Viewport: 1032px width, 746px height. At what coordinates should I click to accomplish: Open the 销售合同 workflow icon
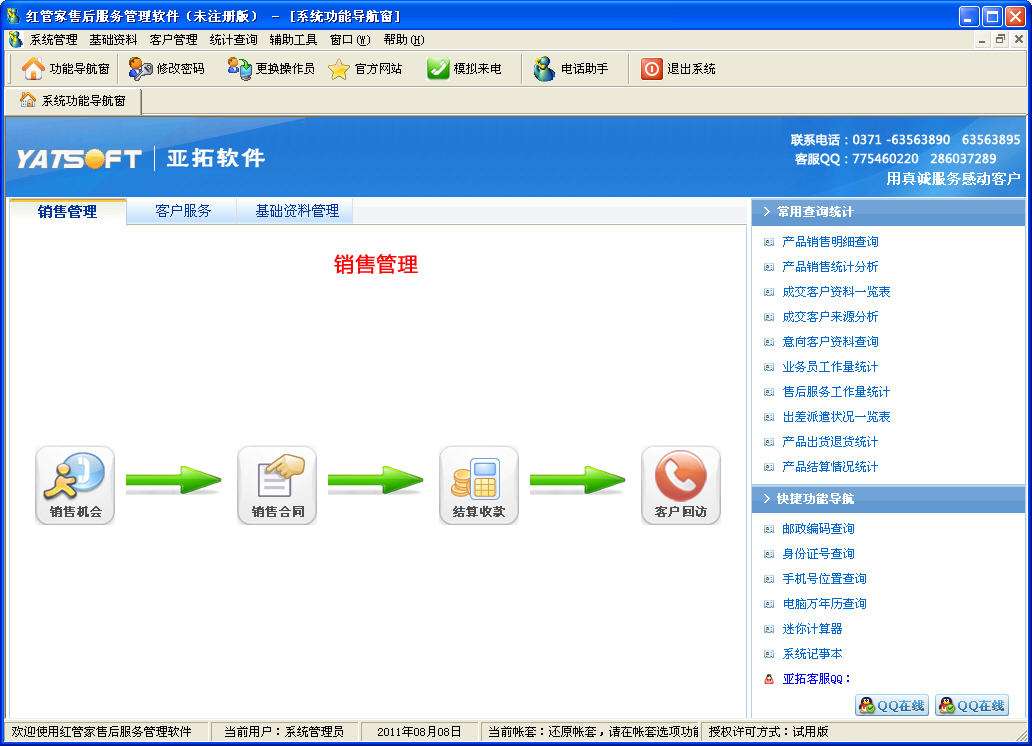(276, 485)
